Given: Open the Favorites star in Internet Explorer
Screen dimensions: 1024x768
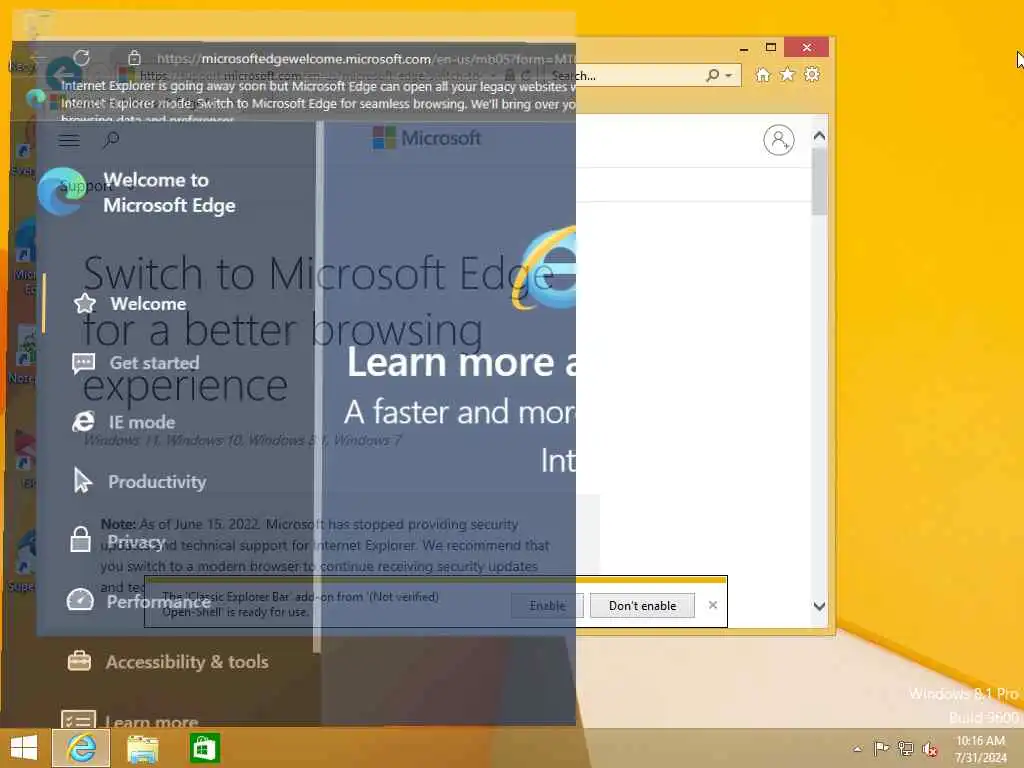Looking at the screenshot, I should pos(788,75).
